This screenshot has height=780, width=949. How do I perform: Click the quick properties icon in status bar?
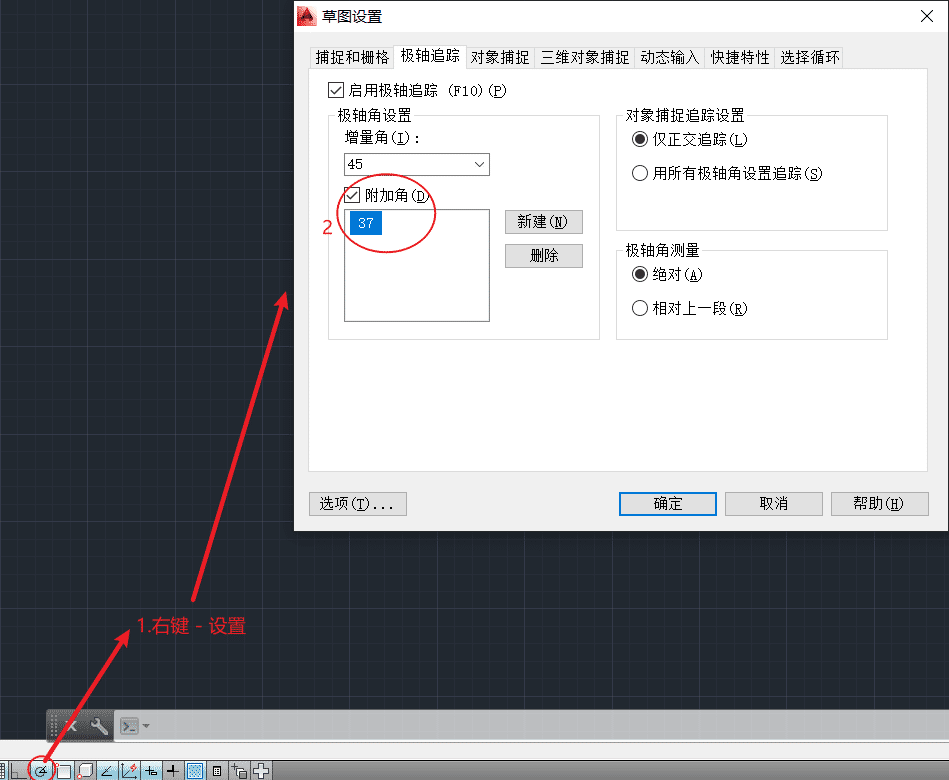point(217,770)
